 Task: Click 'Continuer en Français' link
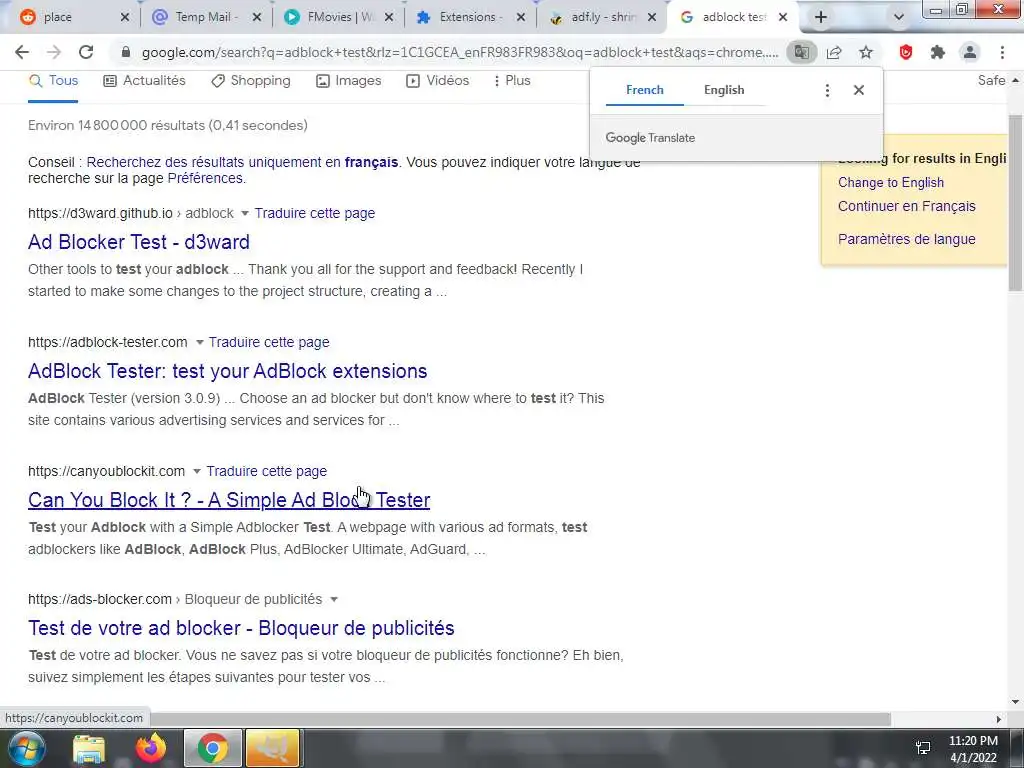coord(906,206)
